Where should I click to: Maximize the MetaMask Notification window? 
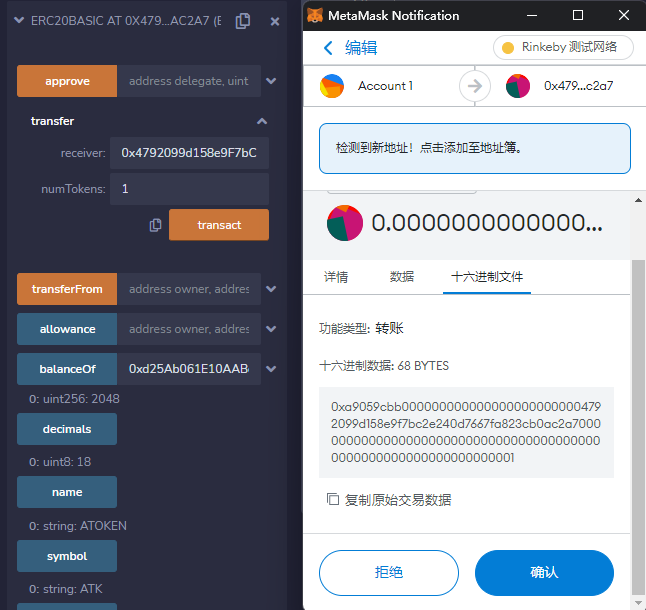[578, 16]
